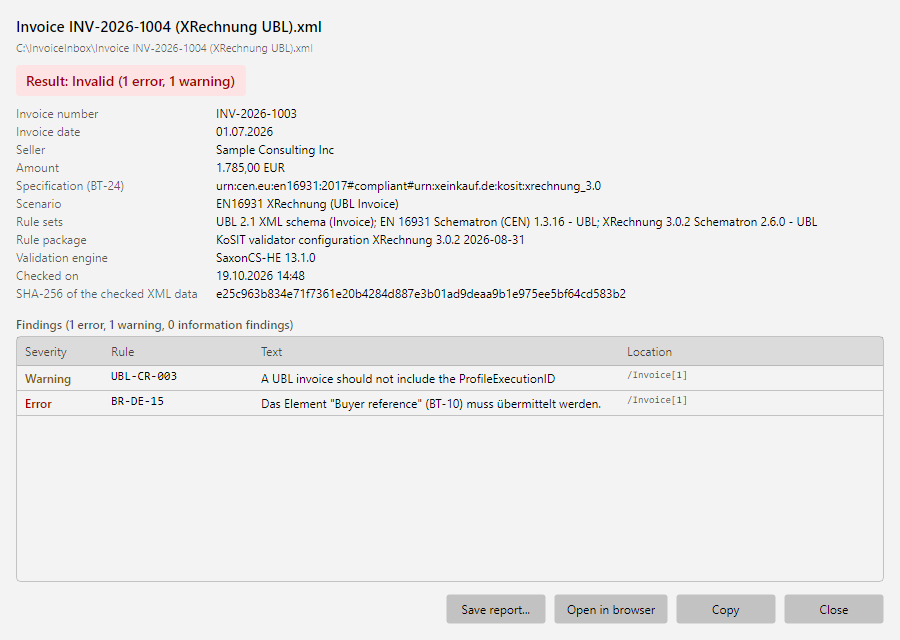Image resolution: width=900 pixels, height=640 pixels.
Task: Click the Copy button
Action: pos(726,609)
